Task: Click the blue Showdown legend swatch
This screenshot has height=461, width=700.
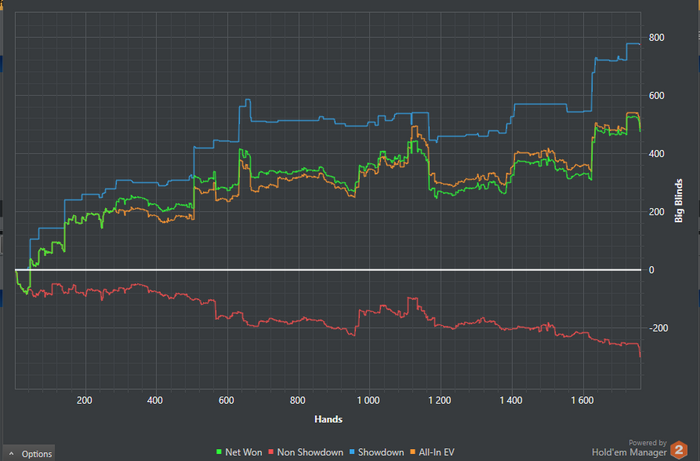Action: 352,452
